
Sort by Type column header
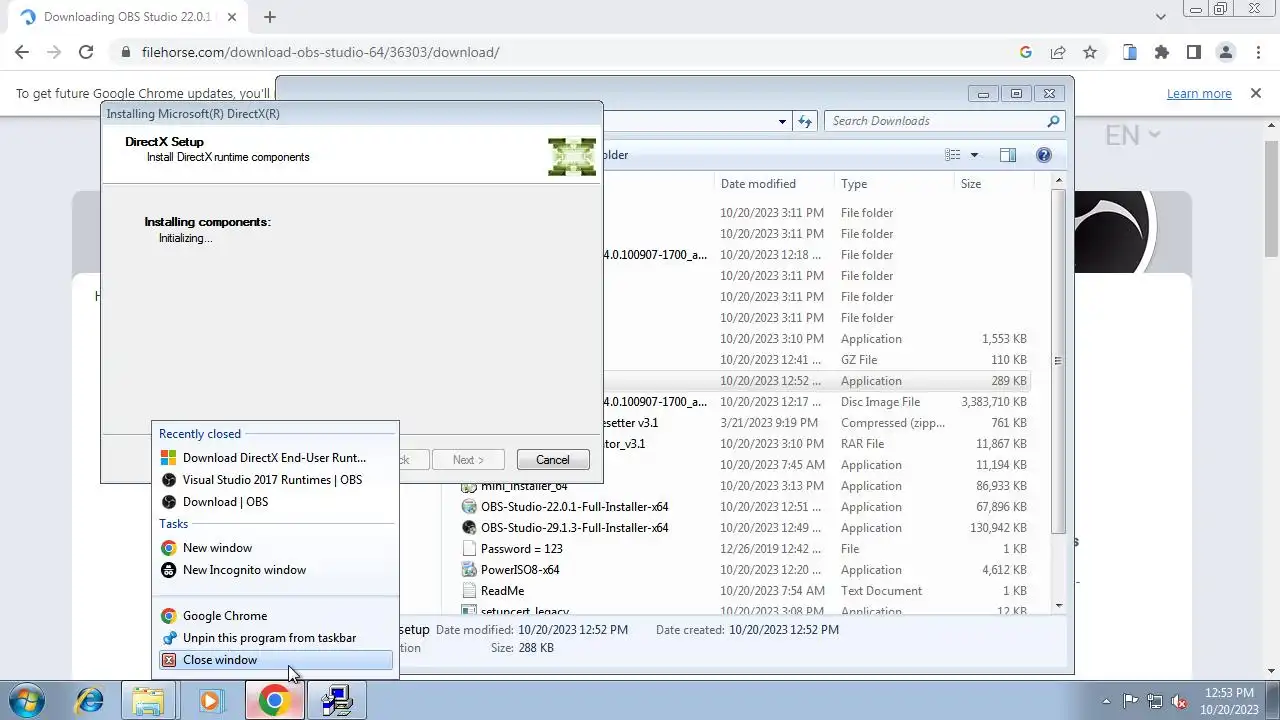coord(894,184)
